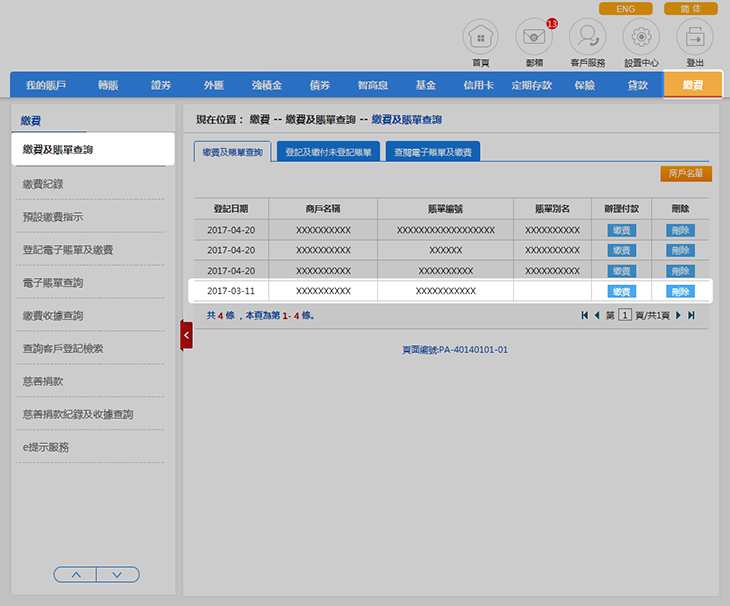The image size is (730, 606).
Task: Delete the 2017-03-11 registered bill
Action: coord(680,291)
